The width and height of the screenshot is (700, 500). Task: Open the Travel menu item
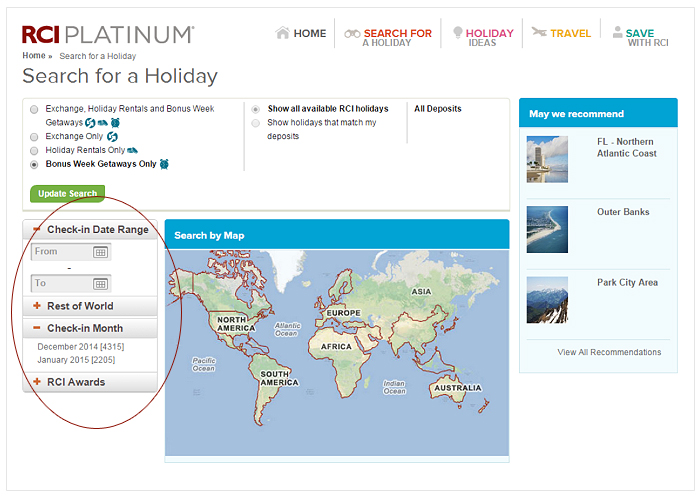[x=570, y=33]
